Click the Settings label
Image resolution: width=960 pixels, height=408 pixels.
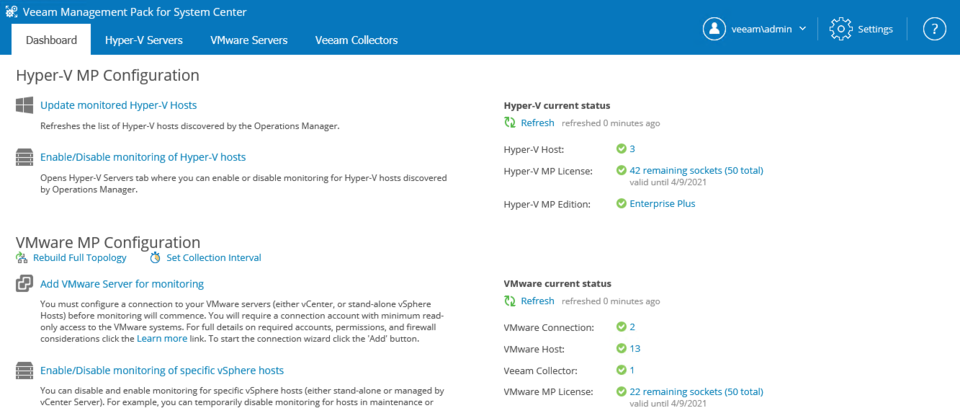coord(875,29)
